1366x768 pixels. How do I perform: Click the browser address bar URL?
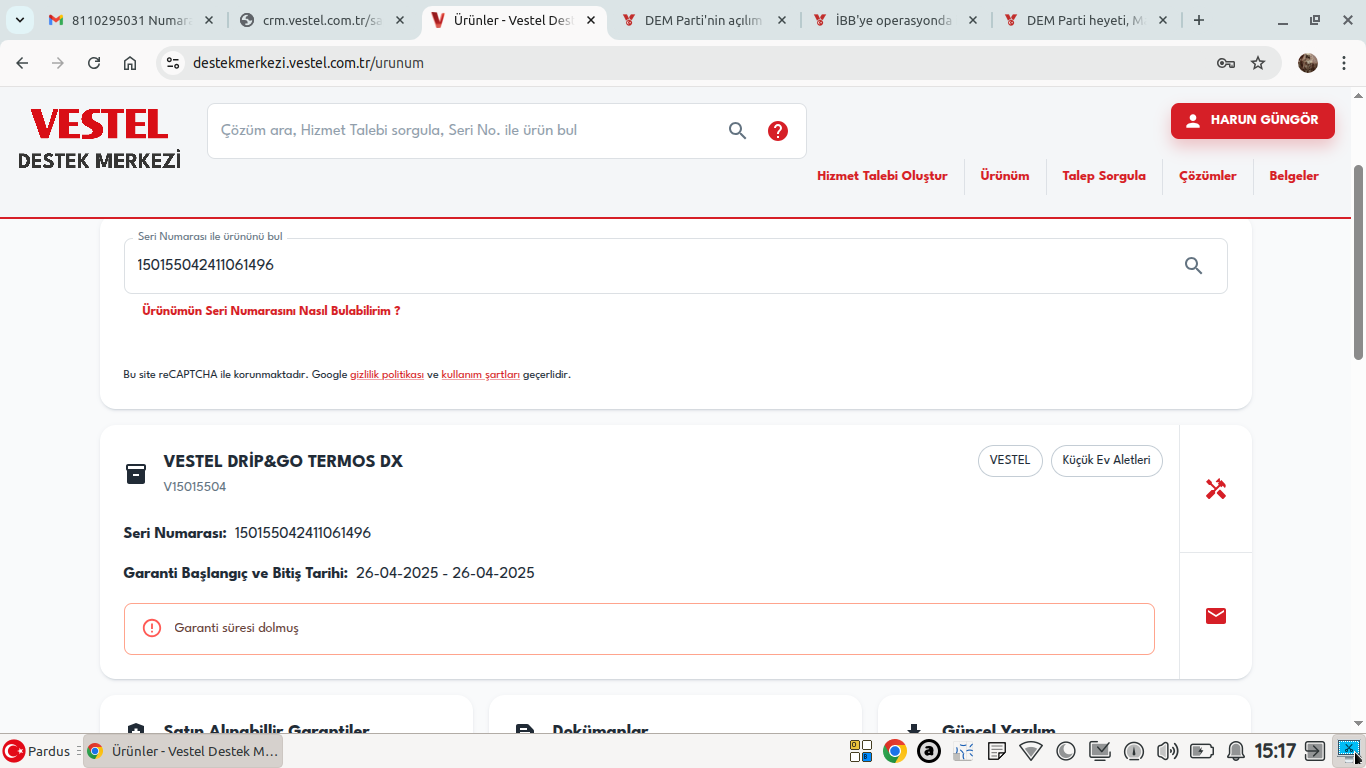point(308,63)
